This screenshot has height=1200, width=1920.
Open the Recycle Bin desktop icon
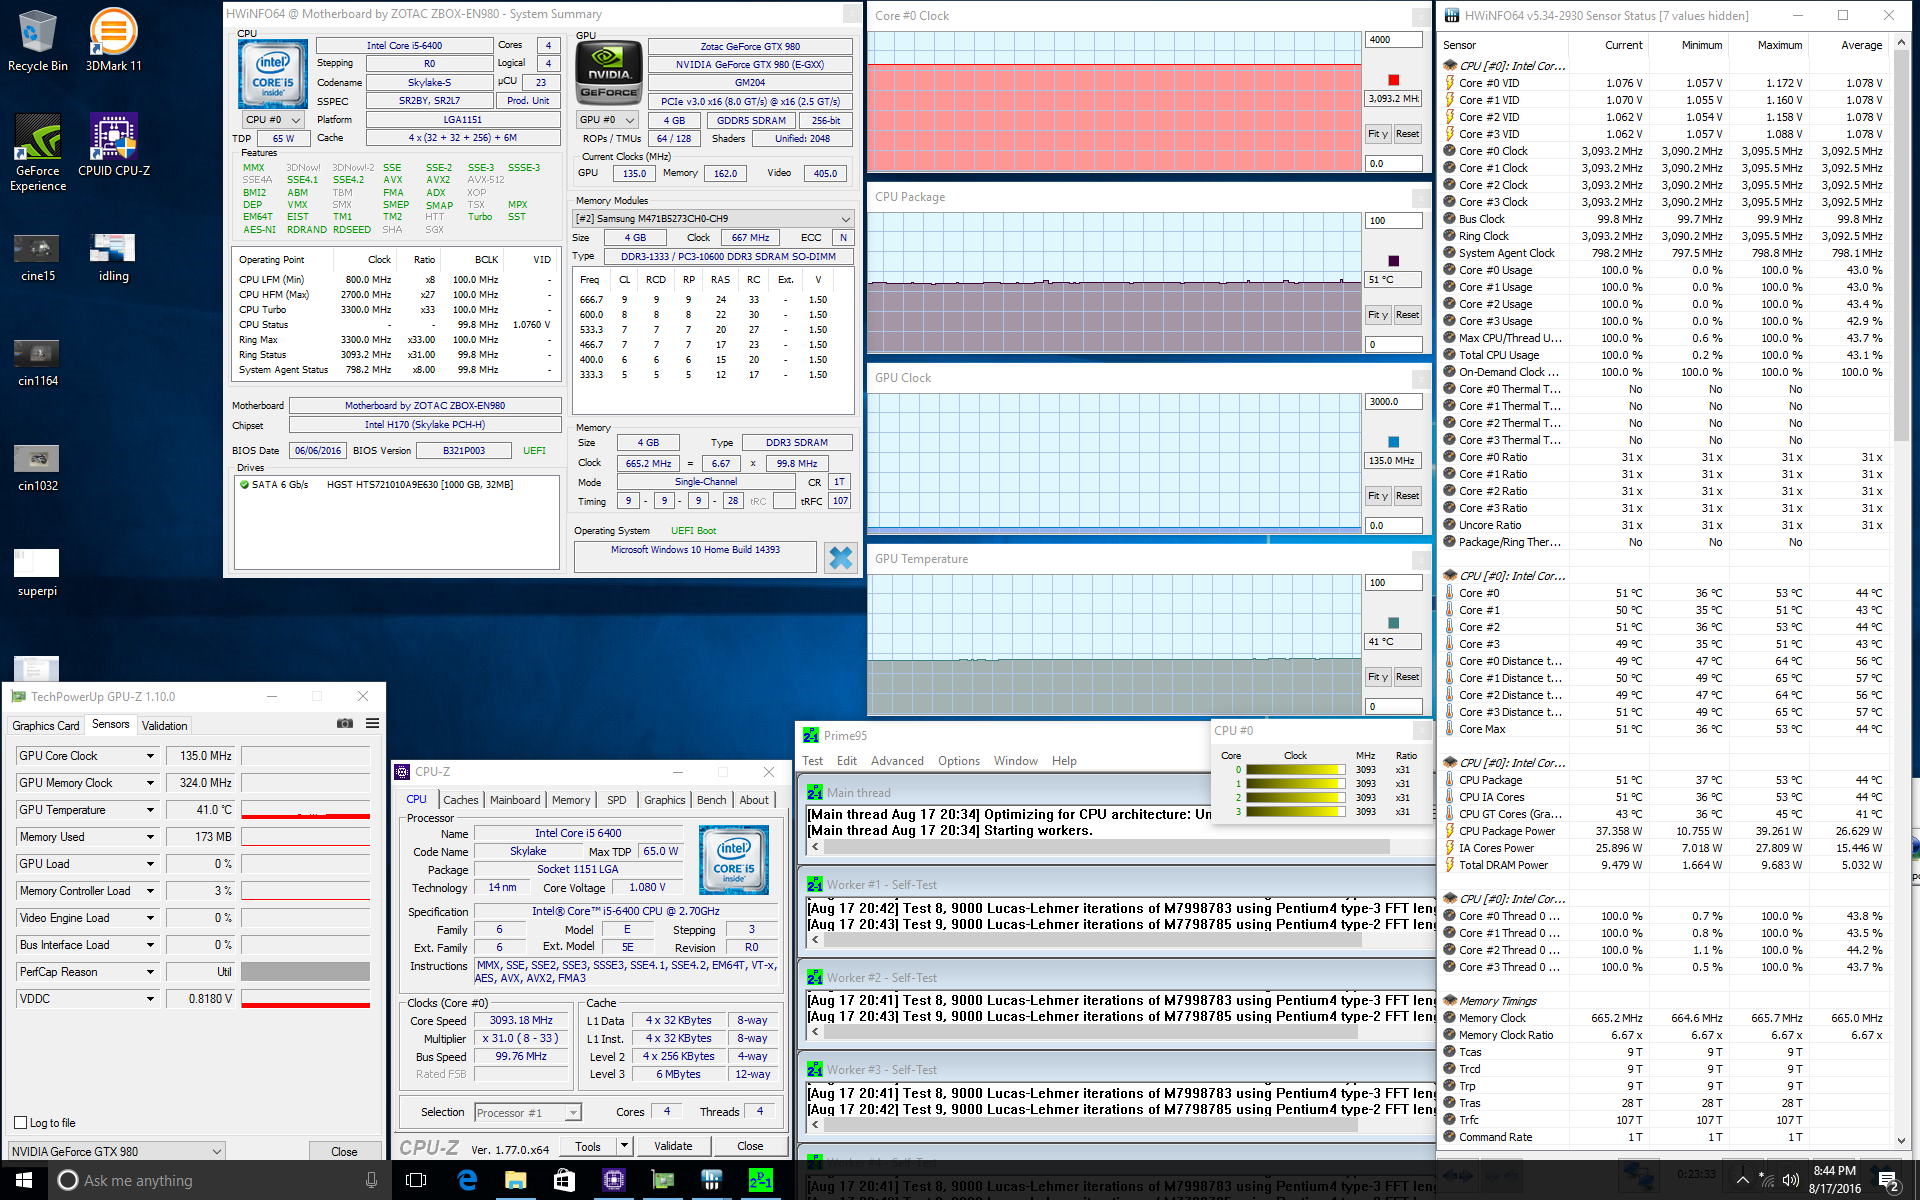click(38, 40)
